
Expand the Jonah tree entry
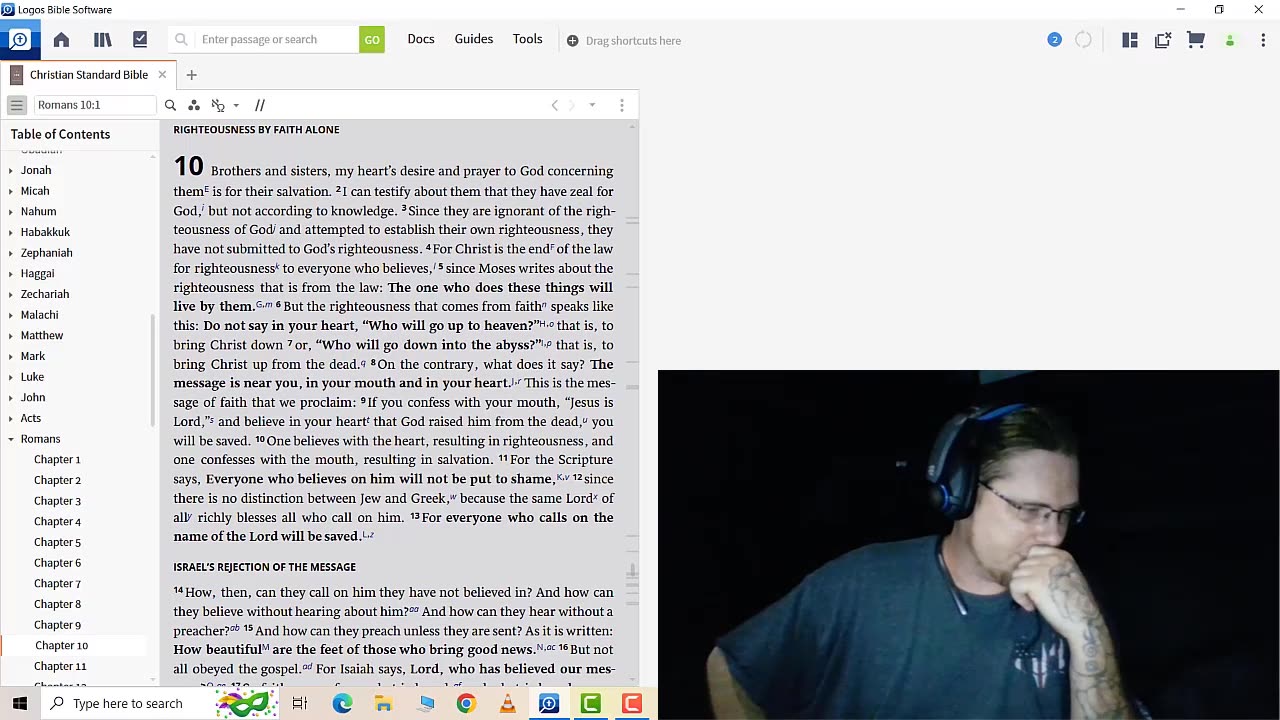(11, 171)
